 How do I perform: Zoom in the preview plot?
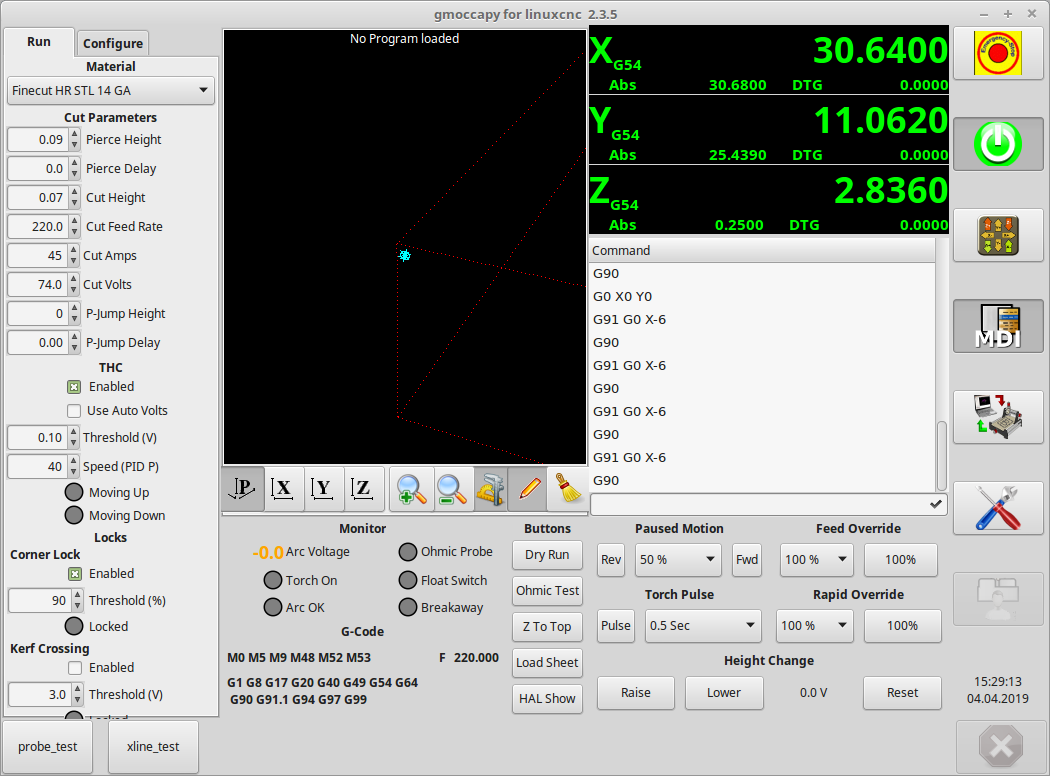pos(410,489)
